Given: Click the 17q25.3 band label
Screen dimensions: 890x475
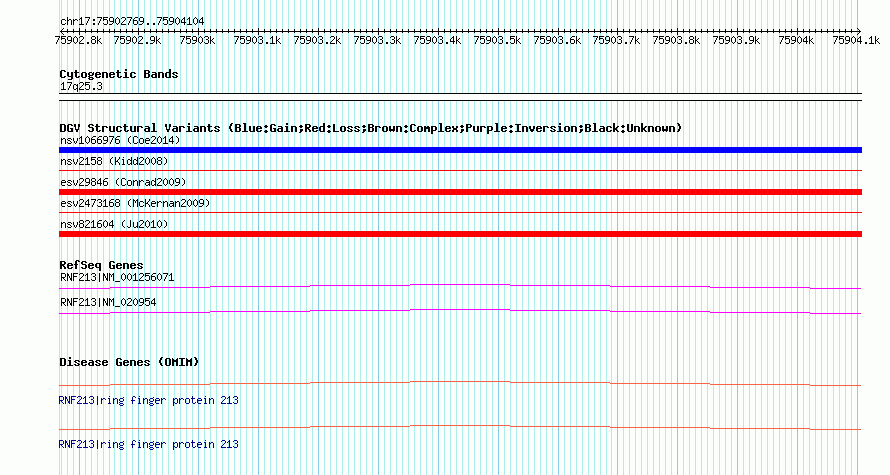Looking at the screenshot, I should [x=81, y=87].
